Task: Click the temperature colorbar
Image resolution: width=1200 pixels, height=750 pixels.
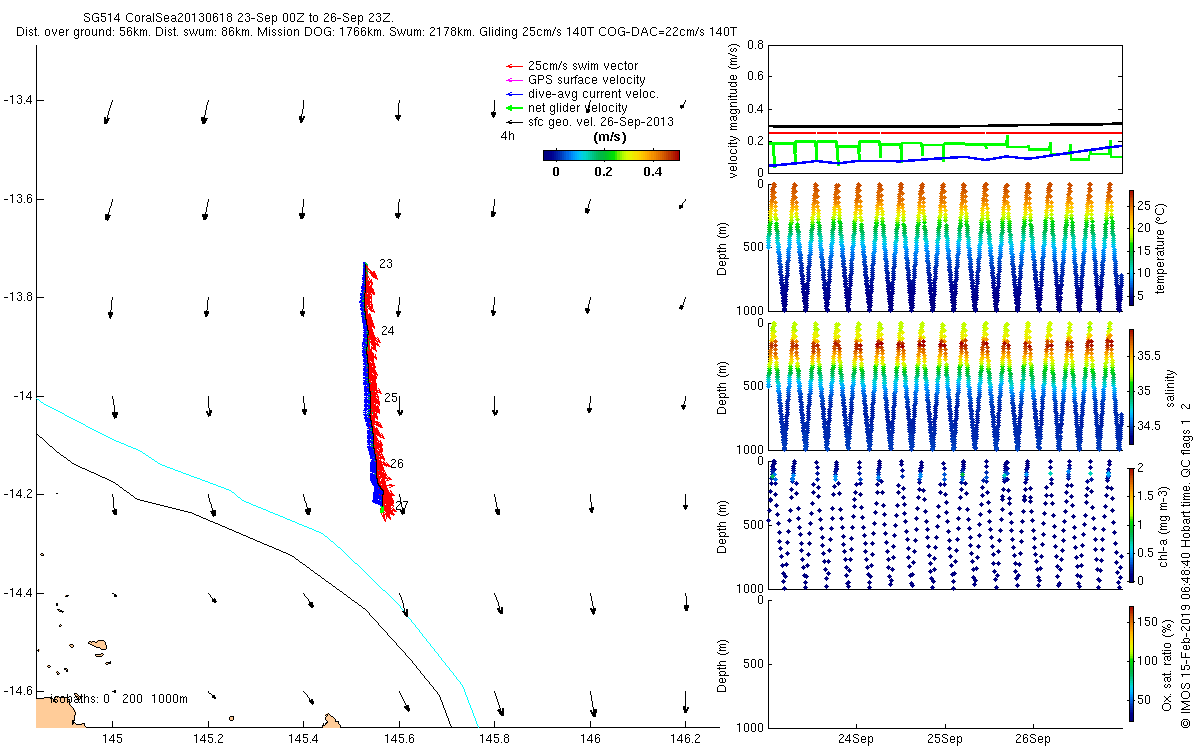Action: pos(1131,246)
